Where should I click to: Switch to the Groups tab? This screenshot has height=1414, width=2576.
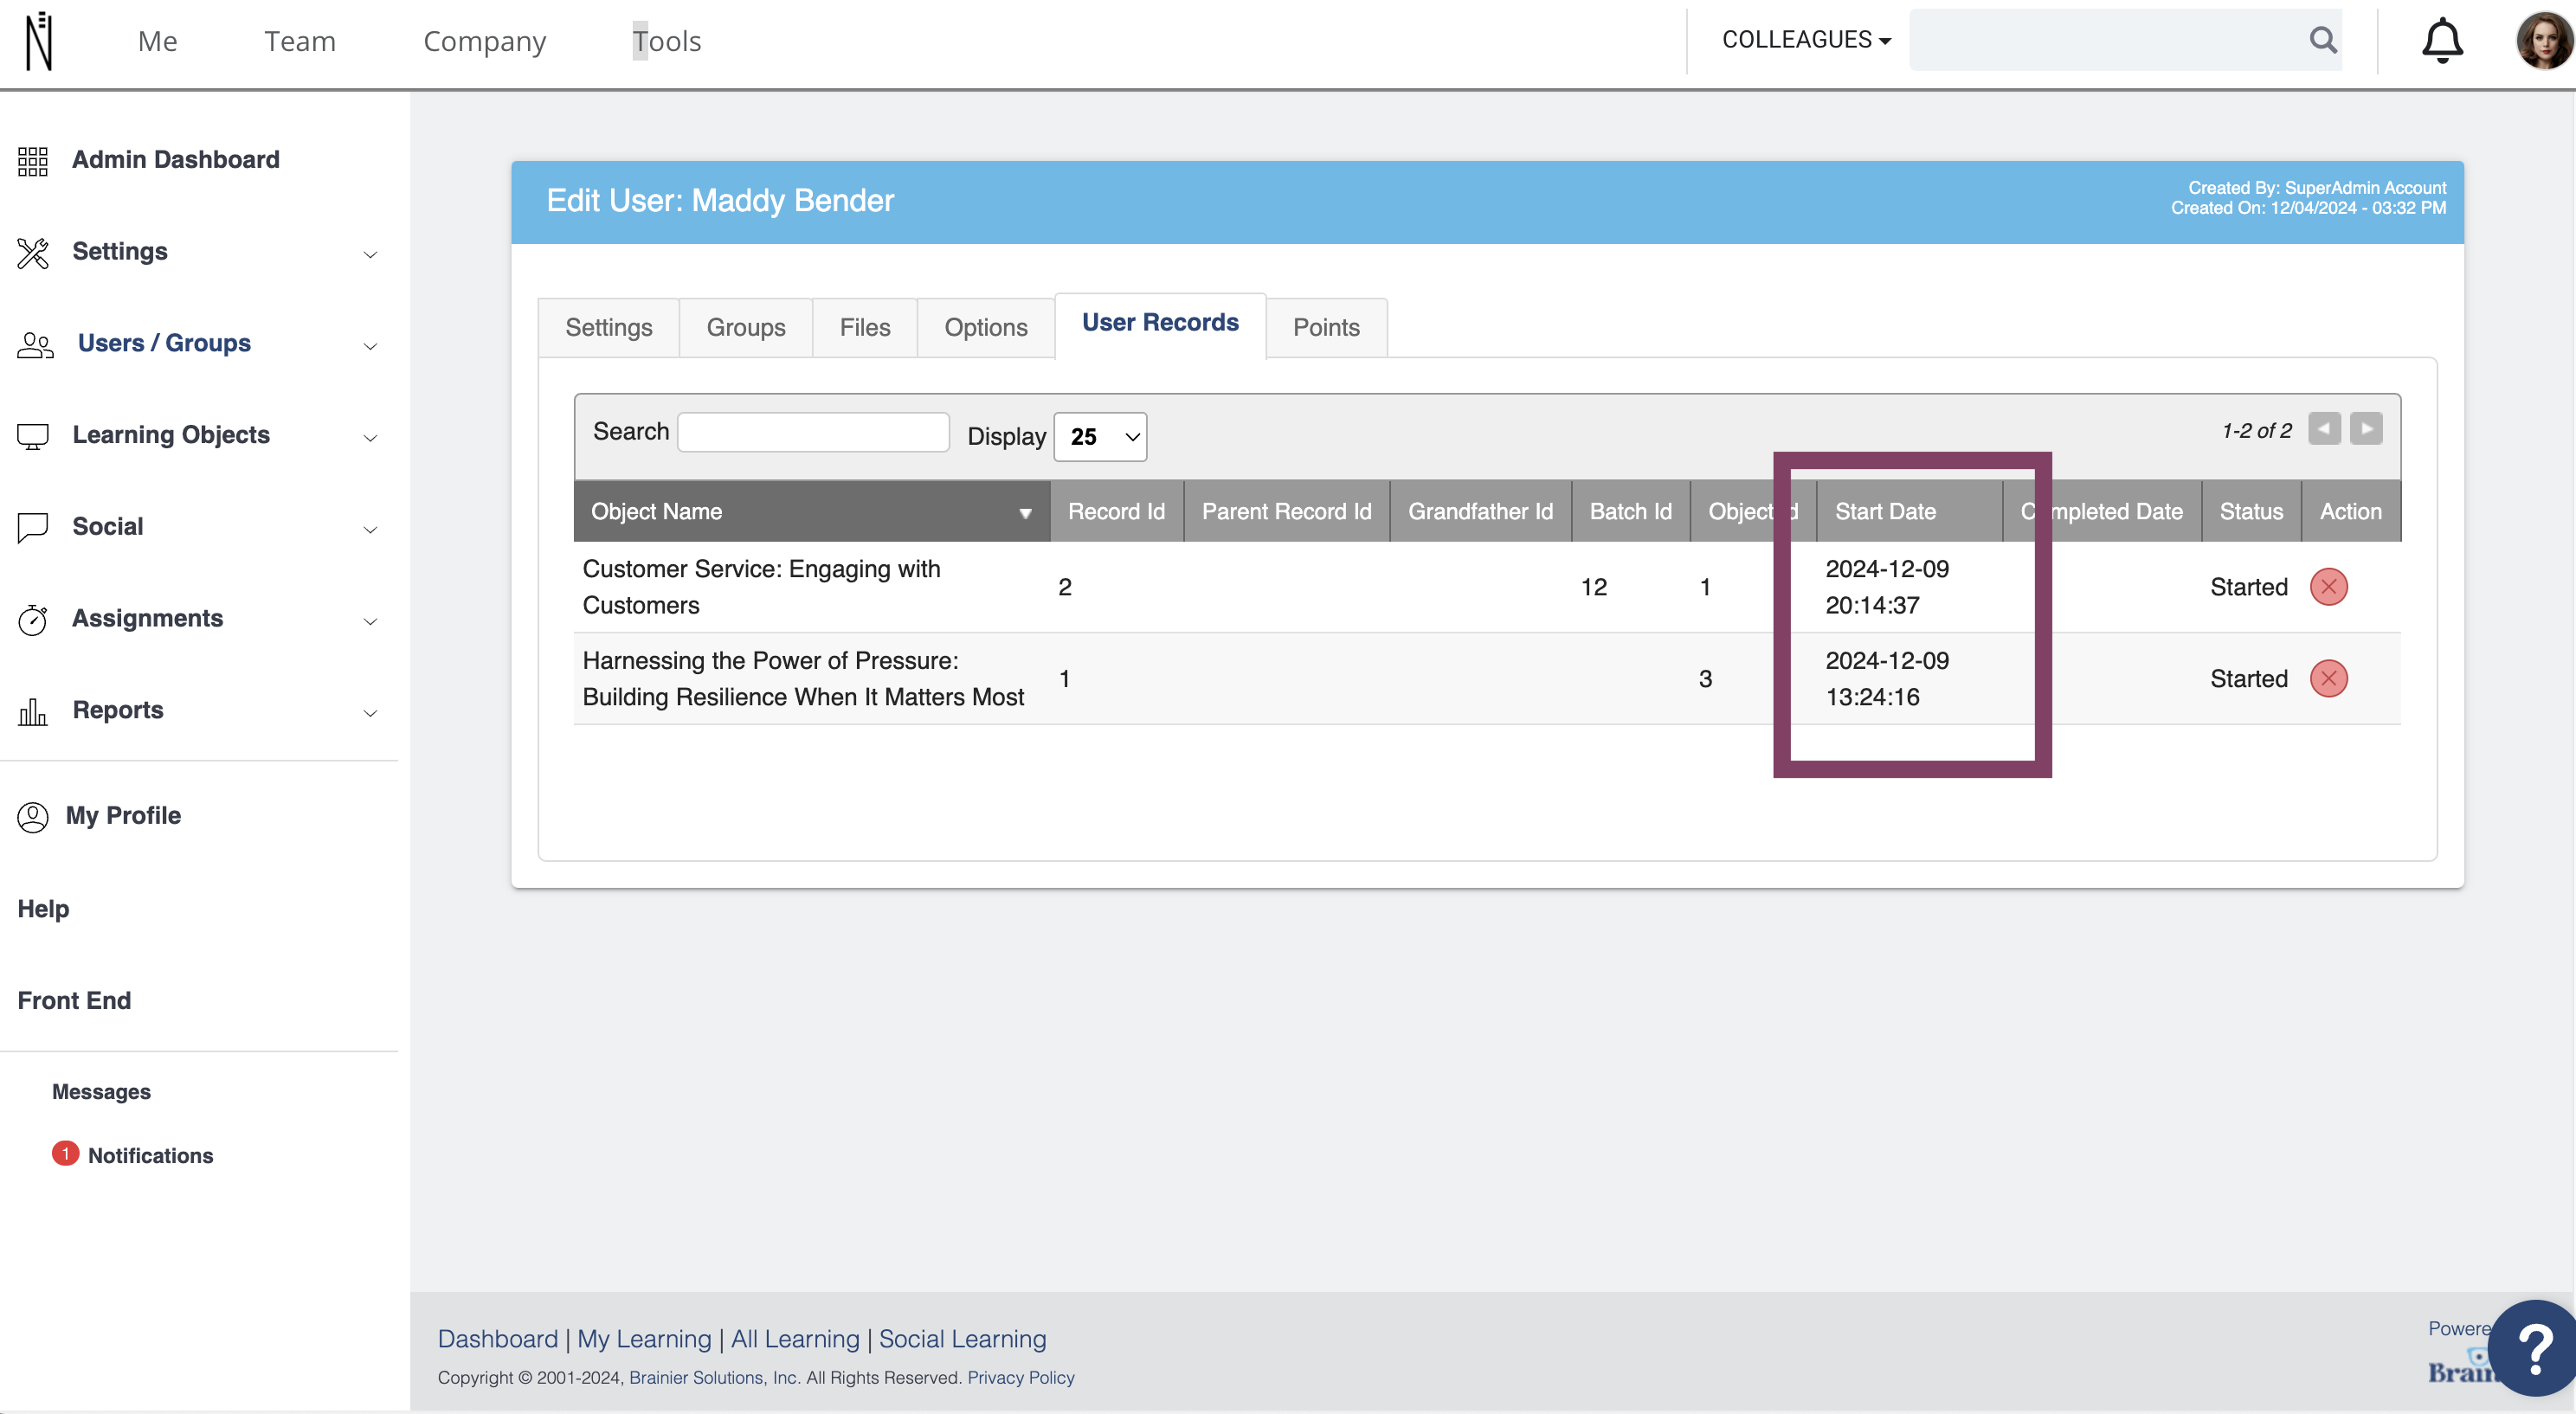coord(746,327)
